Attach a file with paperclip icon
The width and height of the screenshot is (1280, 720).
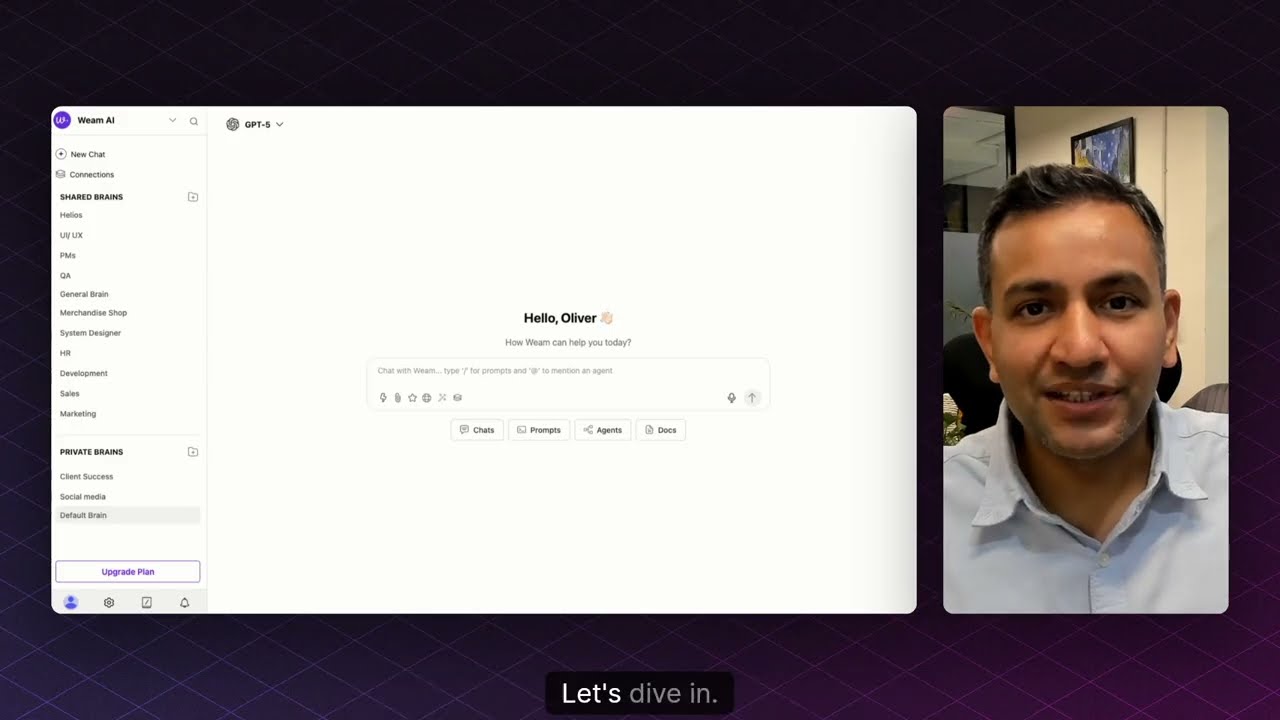click(397, 398)
